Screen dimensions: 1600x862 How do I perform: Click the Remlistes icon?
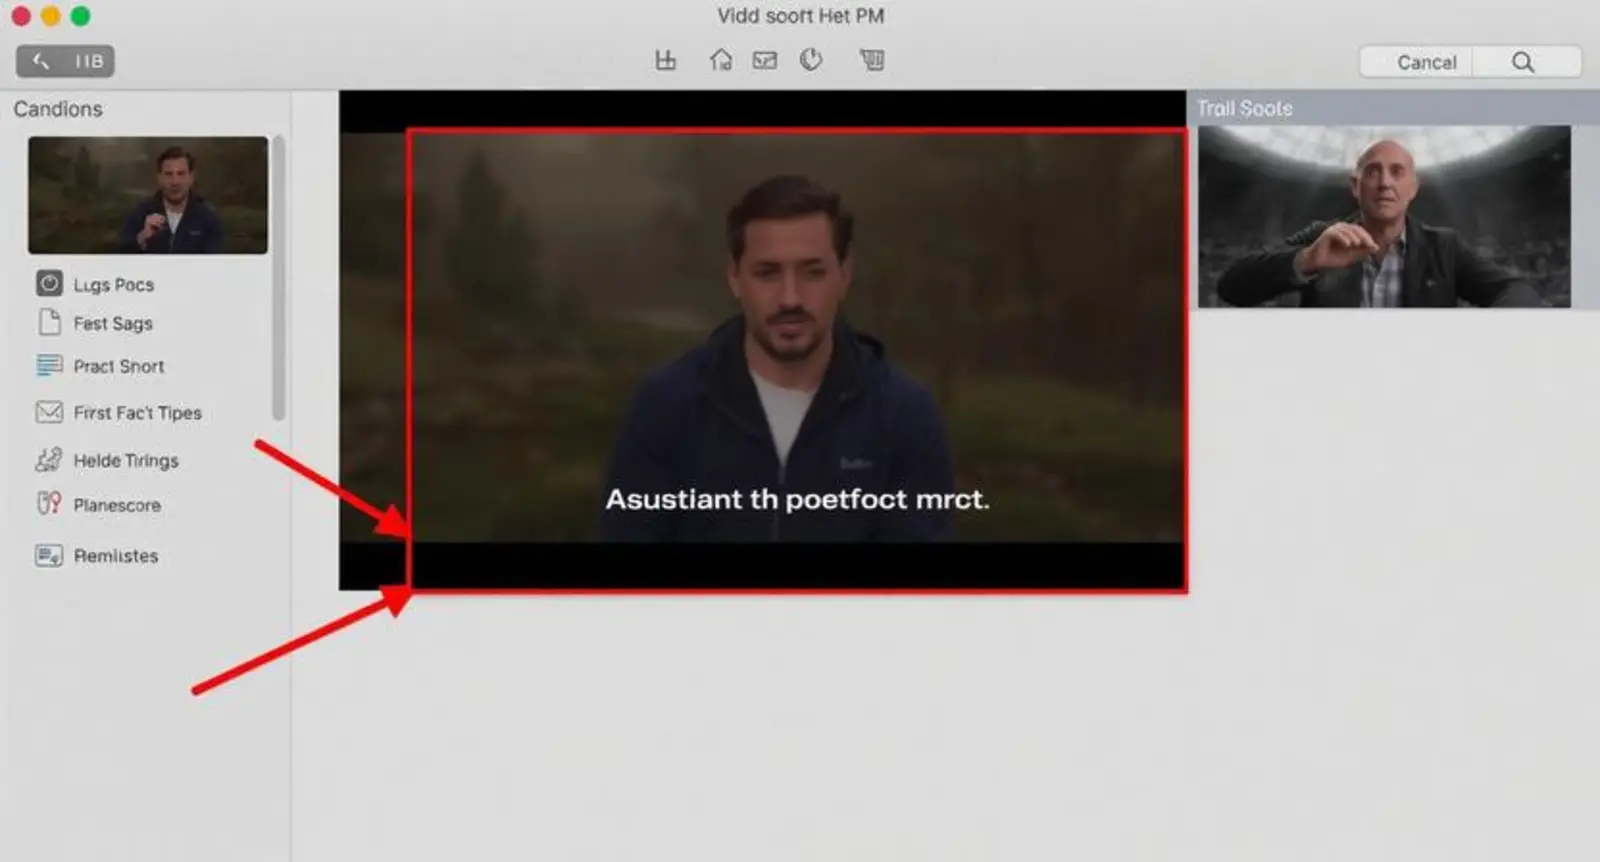(x=49, y=556)
